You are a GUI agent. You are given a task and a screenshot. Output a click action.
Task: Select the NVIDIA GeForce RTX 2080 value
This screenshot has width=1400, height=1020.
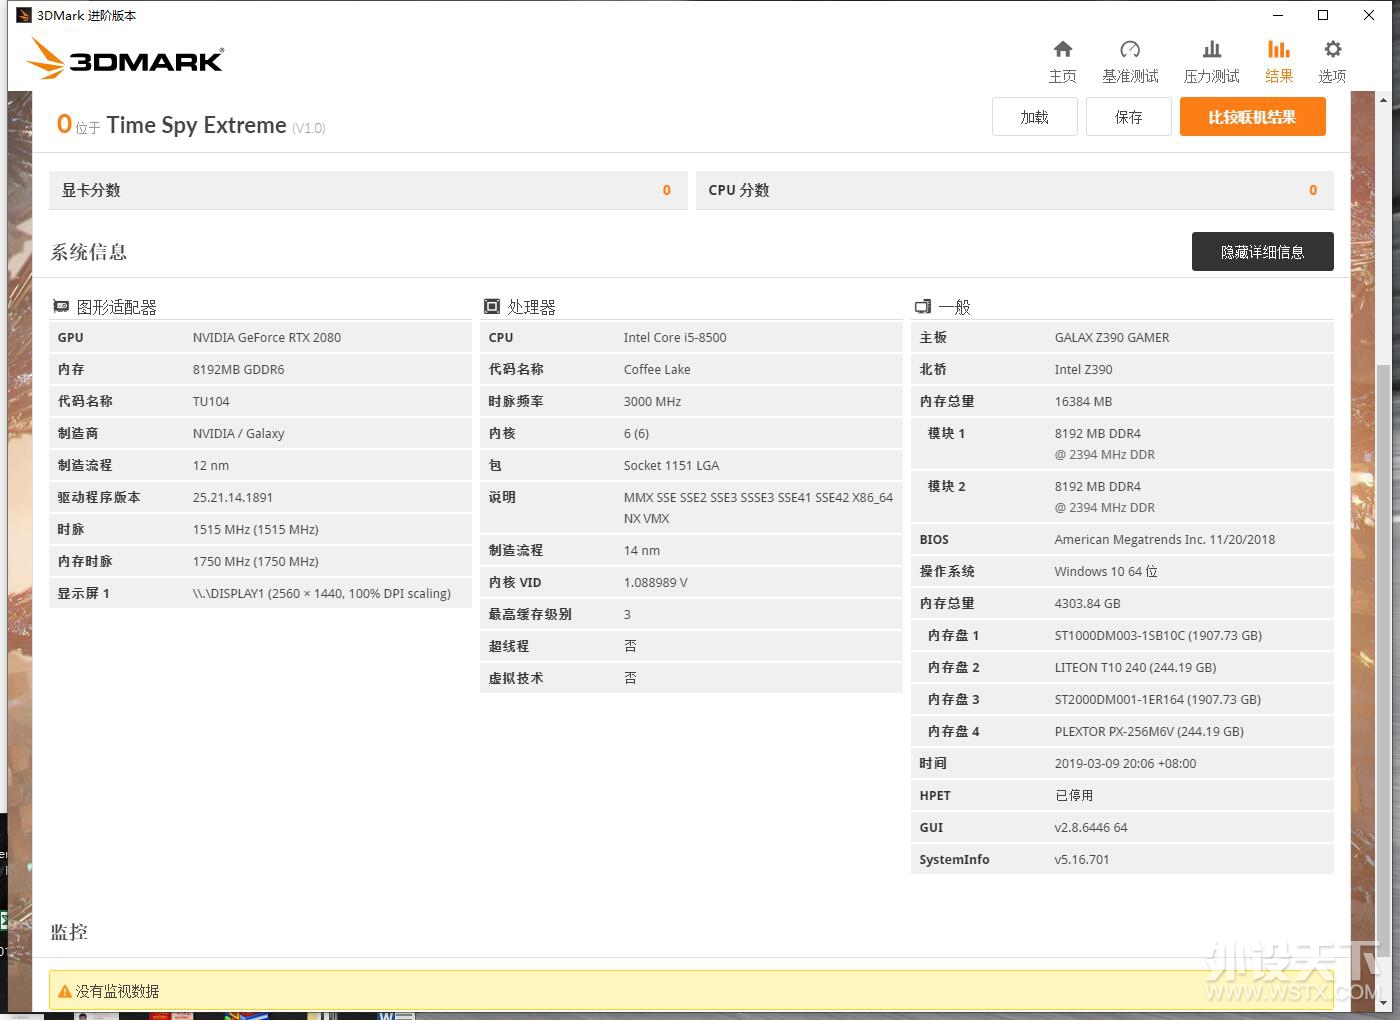pyautogui.click(x=267, y=337)
